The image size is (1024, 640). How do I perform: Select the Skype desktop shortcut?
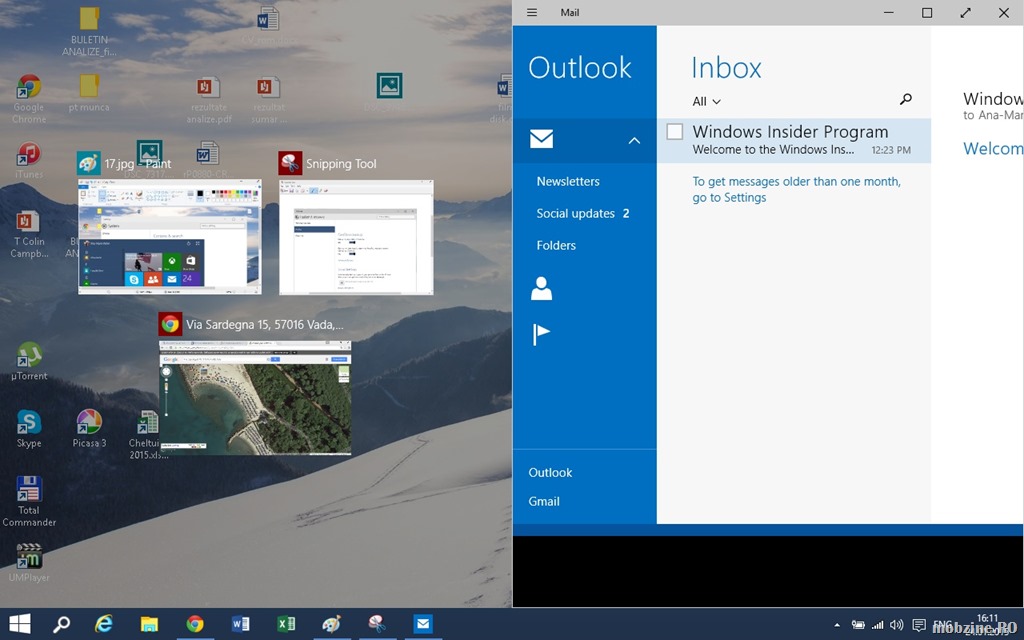29,429
